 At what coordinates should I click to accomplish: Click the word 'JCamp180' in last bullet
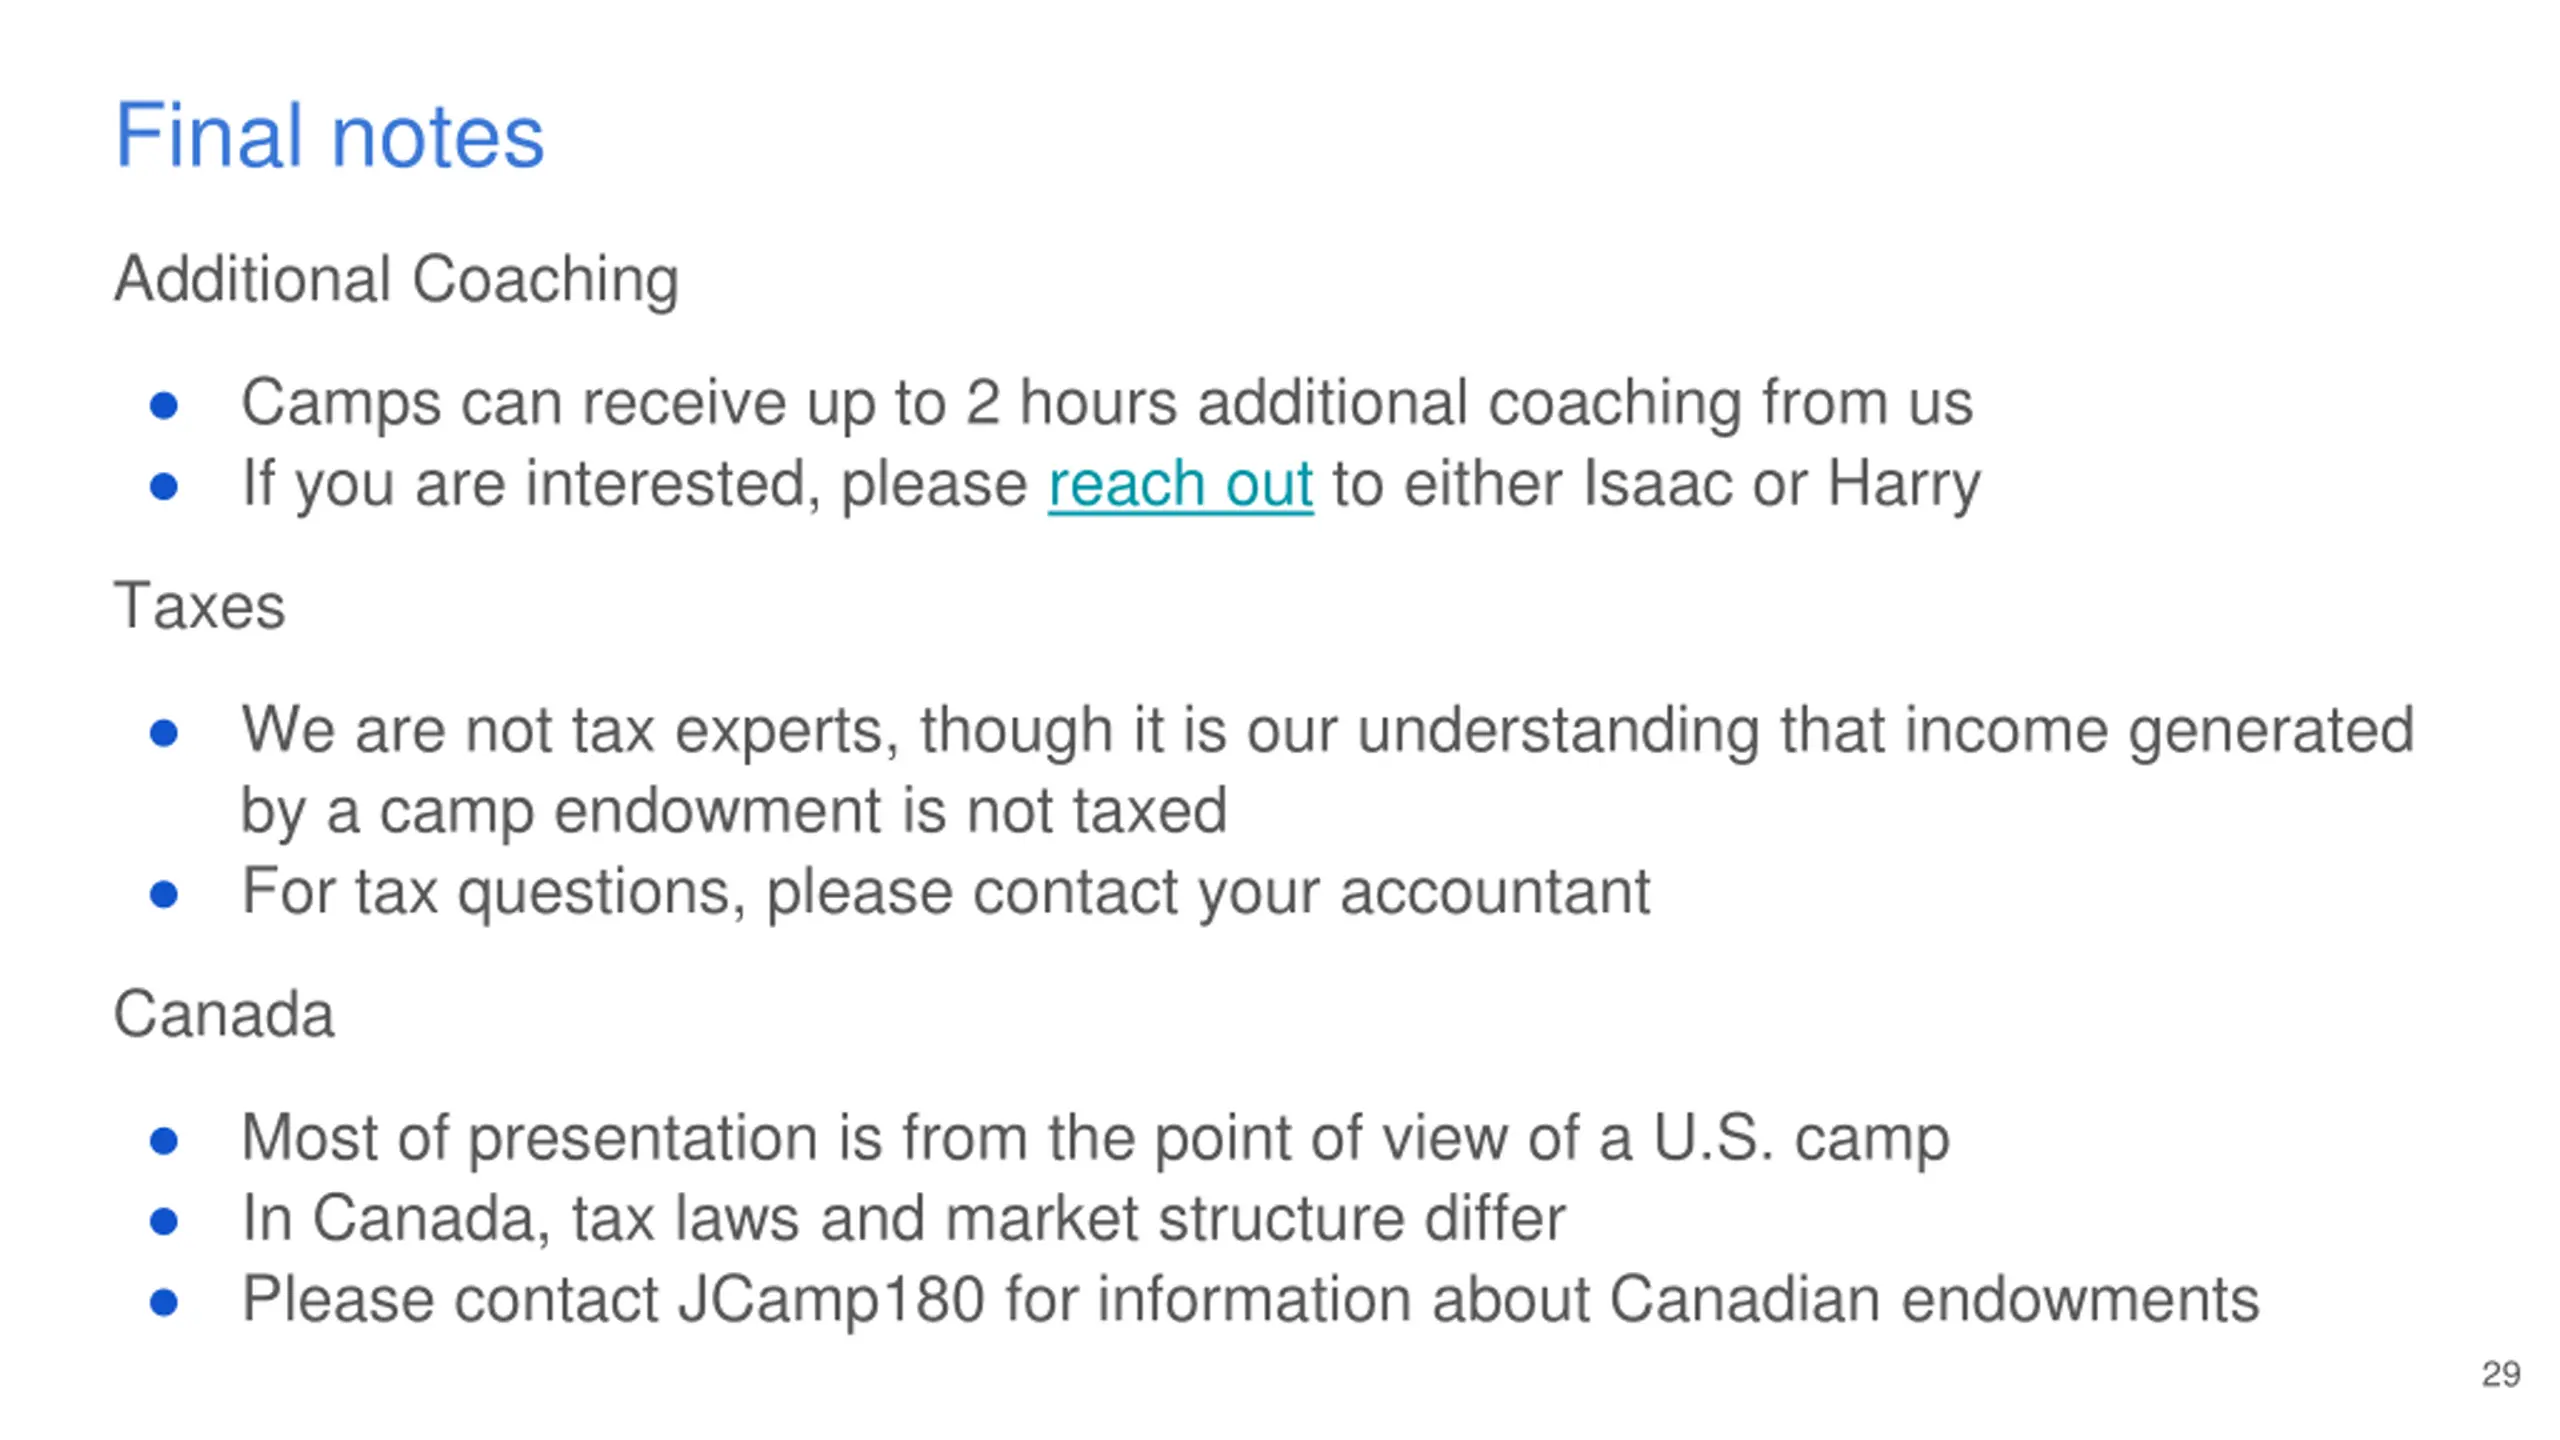tap(831, 1299)
